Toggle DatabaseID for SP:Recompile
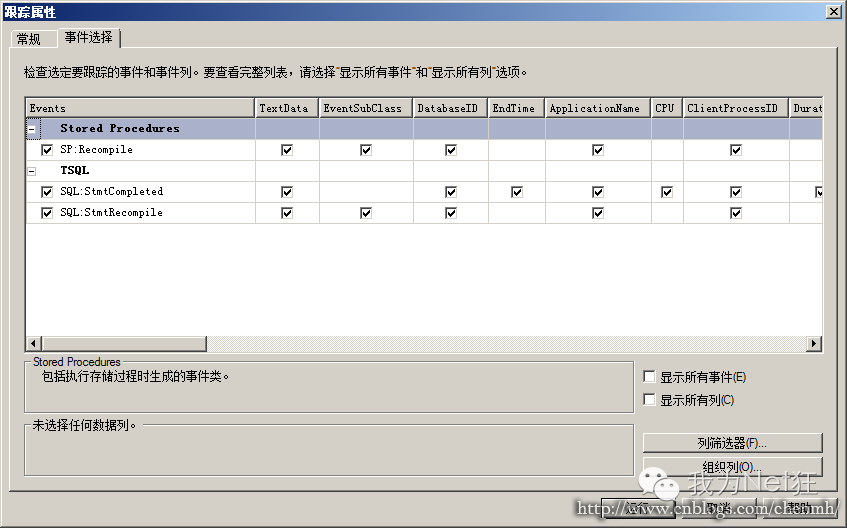 [x=451, y=150]
